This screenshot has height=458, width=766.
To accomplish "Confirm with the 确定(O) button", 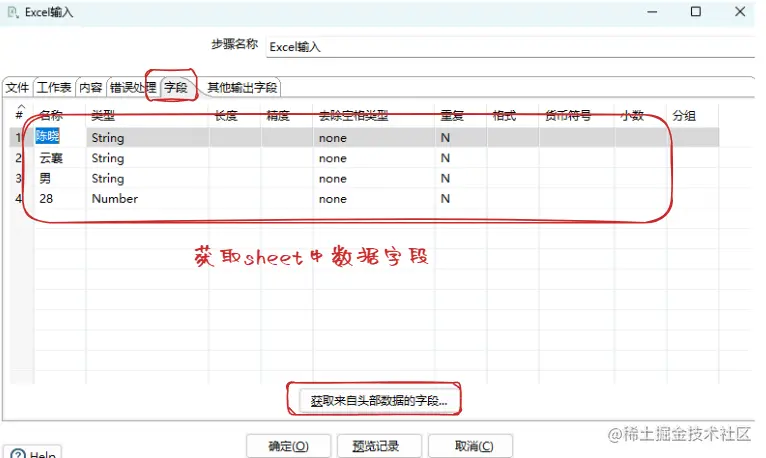I will coord(289,446).
